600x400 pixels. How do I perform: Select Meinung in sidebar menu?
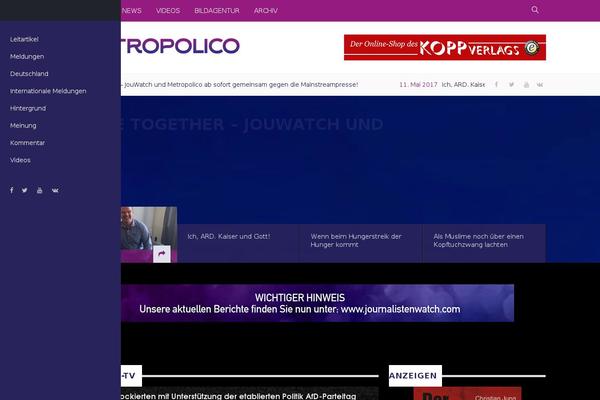(23, 126)
